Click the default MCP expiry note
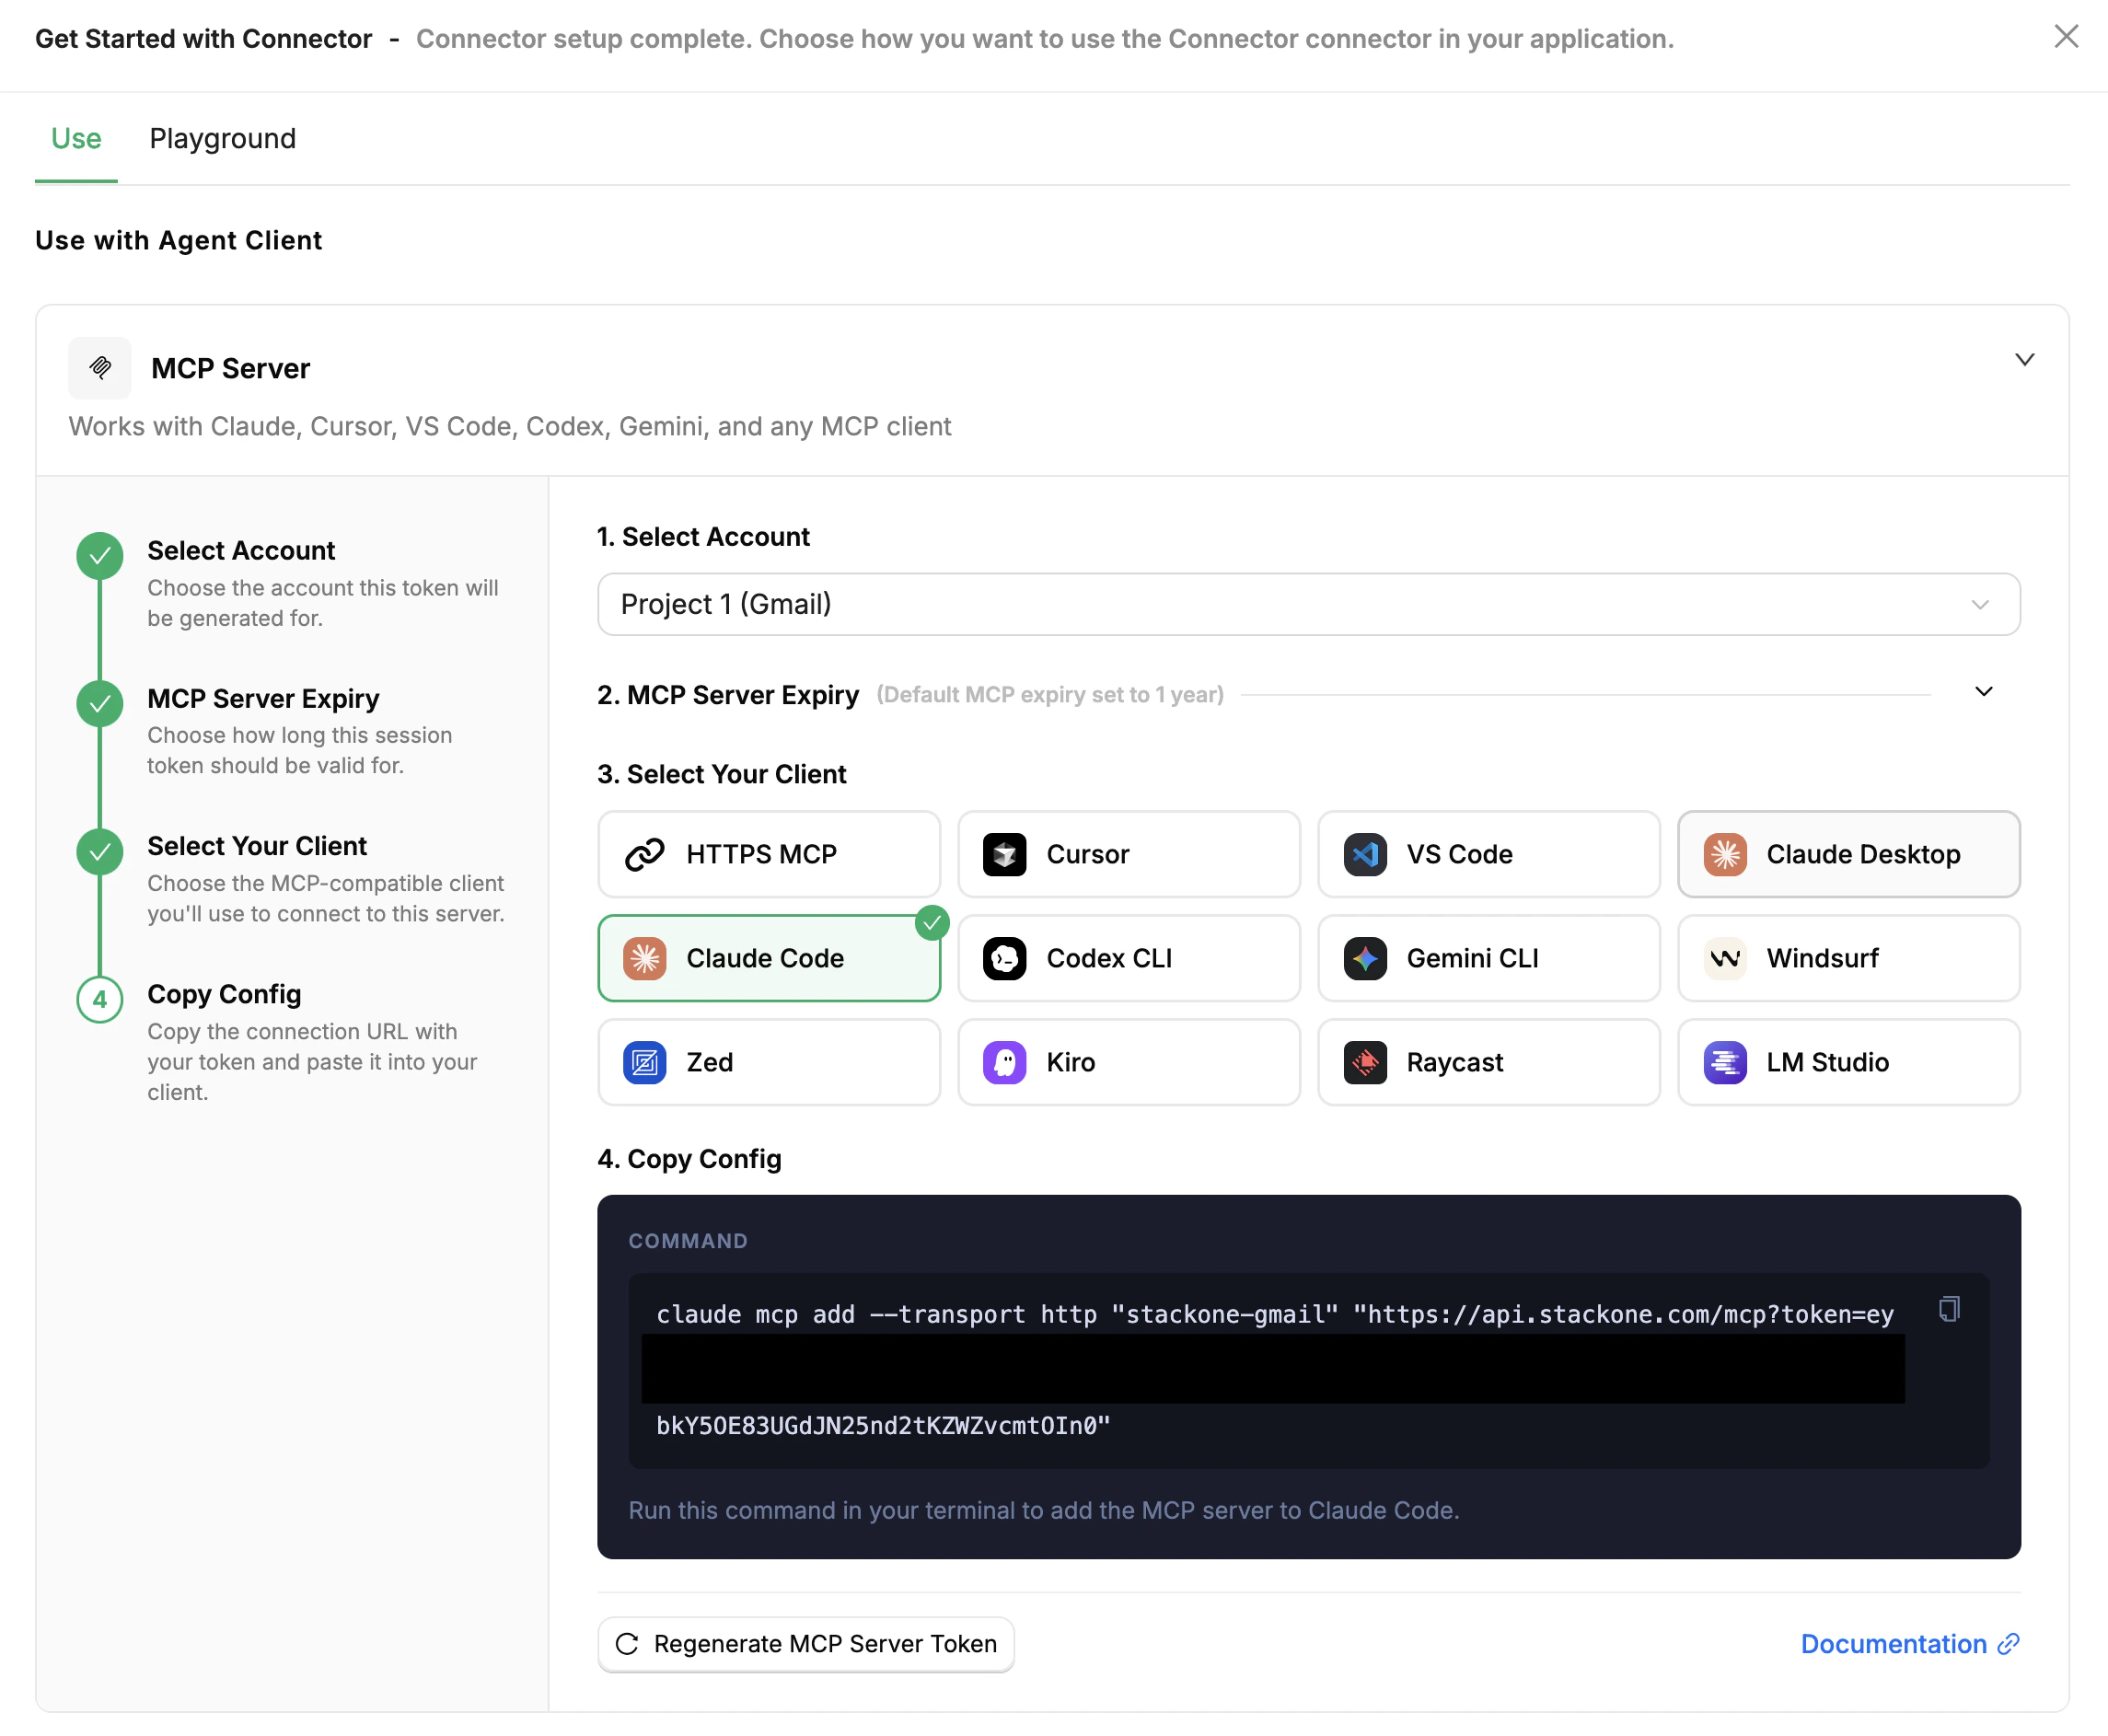This screenshot has width=2108, height=1736. coord(1050,694)
